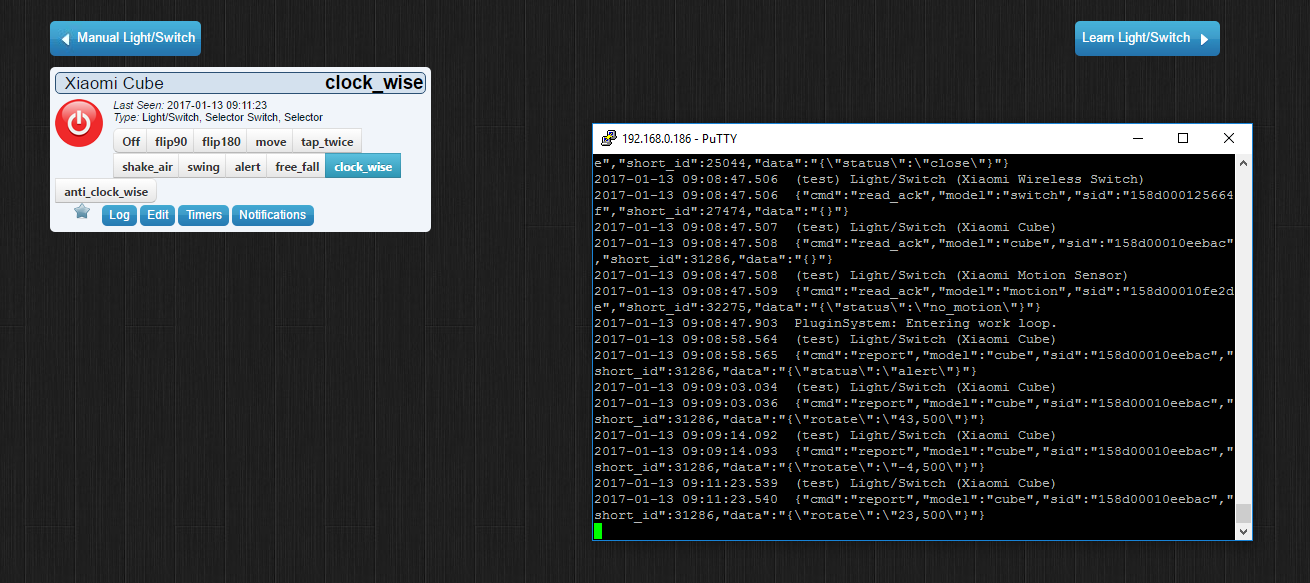Click PuTTY scrollbar up arrow
The width and height of the screenshot is (1310, 583).
pos(1243,163)
